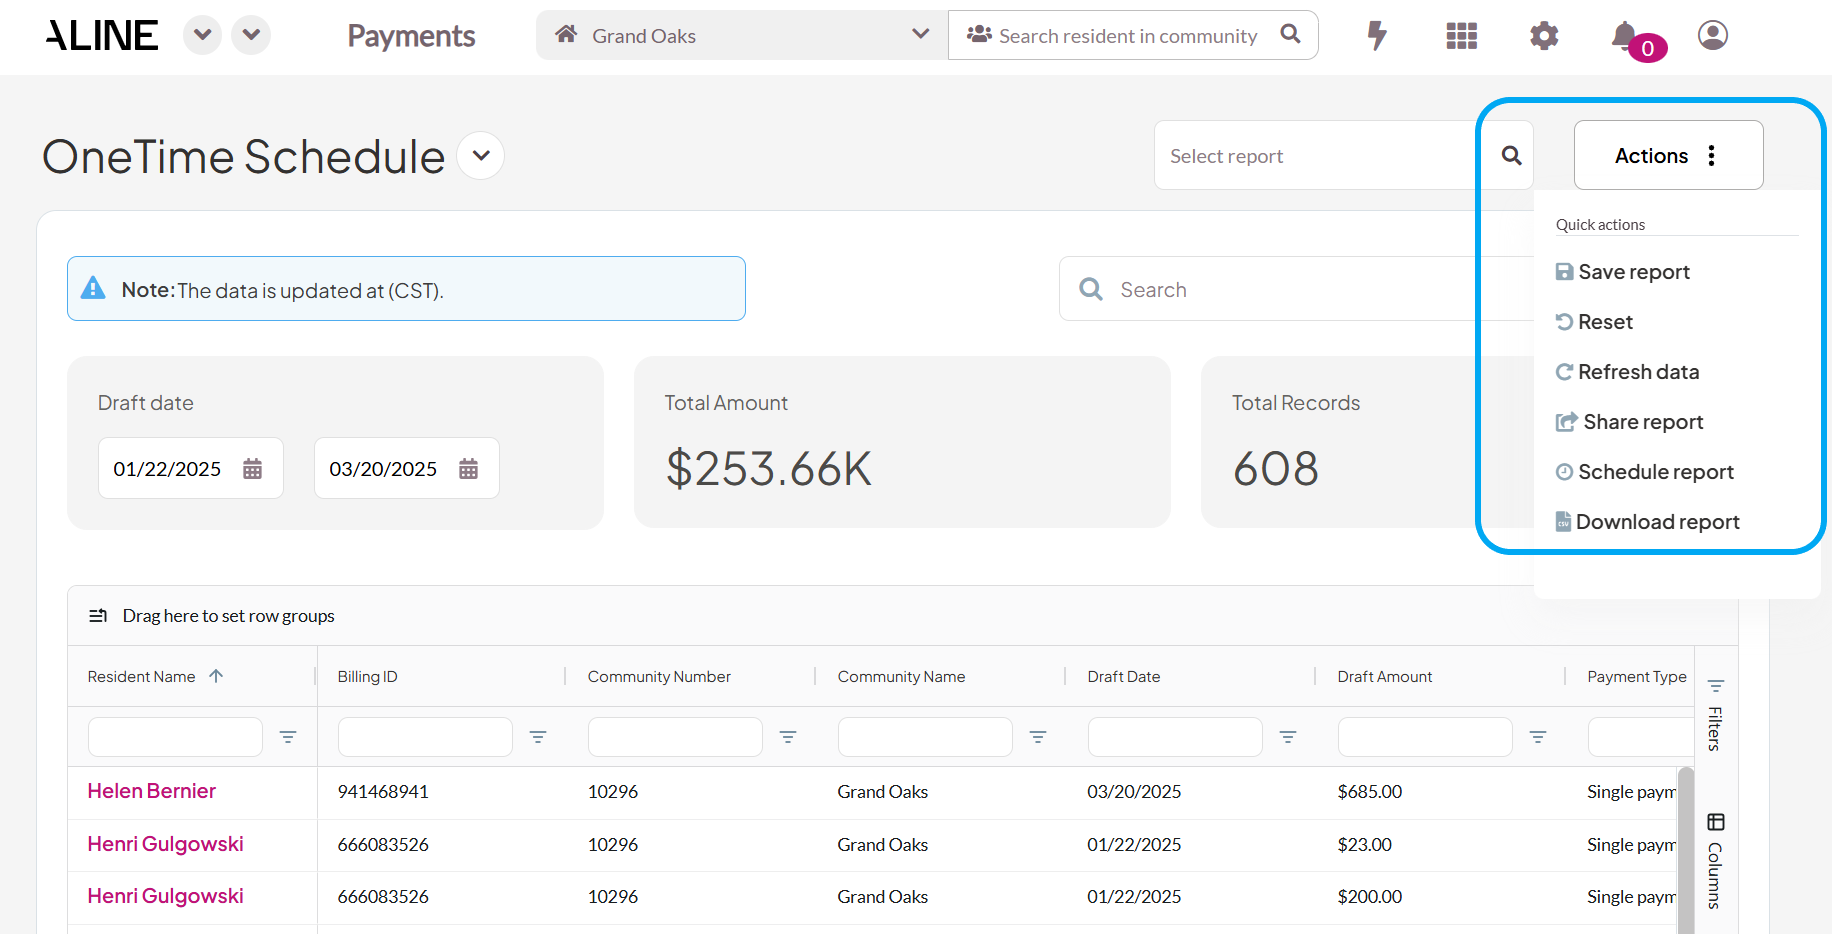The image size is (1832, 945).
Task: Click the Select report search icon
Action: tap(1512, 156)
